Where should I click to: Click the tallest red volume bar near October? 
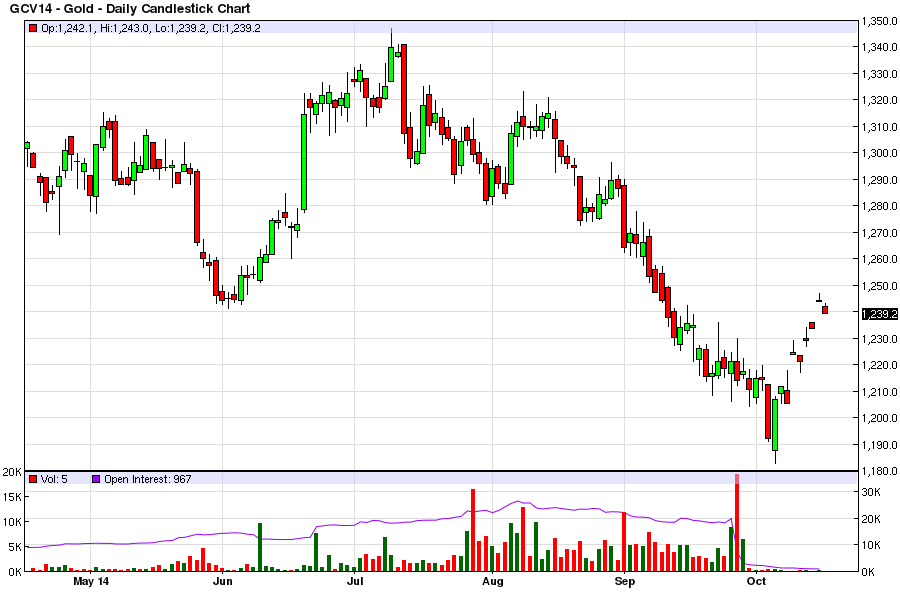(x=737, y=522)
